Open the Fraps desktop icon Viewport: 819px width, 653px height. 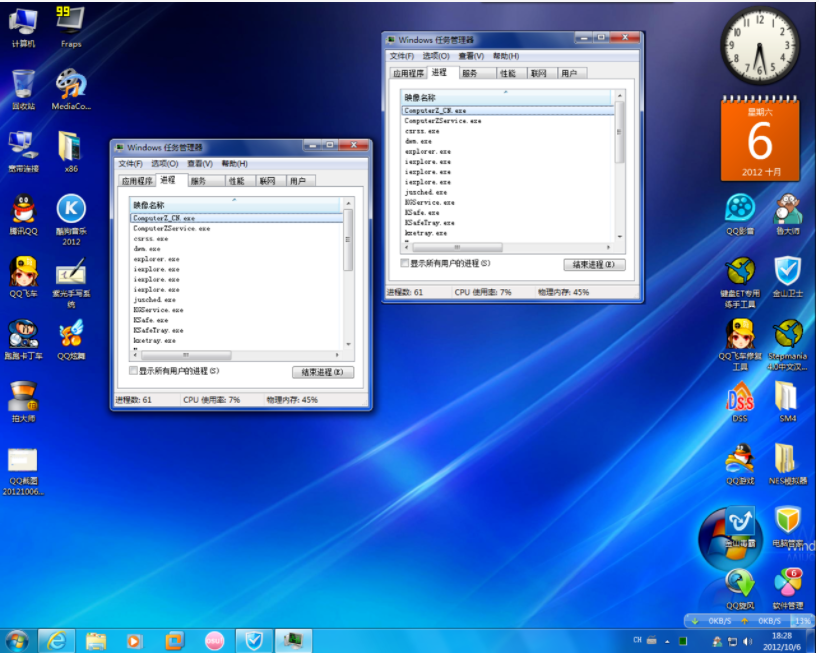(71, 27)
